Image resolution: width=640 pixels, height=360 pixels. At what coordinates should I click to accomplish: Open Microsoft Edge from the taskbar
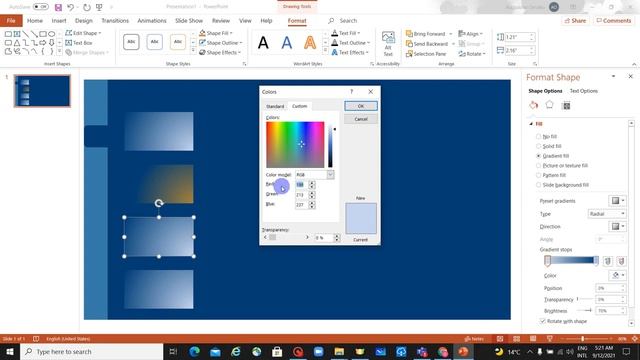195,351
